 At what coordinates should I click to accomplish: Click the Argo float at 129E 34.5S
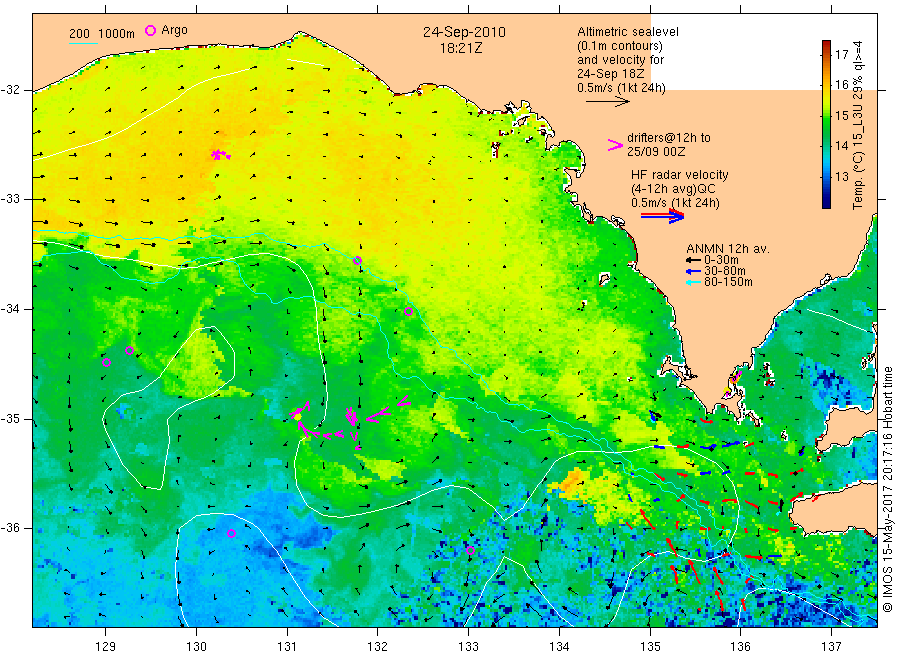click(106, 363)
